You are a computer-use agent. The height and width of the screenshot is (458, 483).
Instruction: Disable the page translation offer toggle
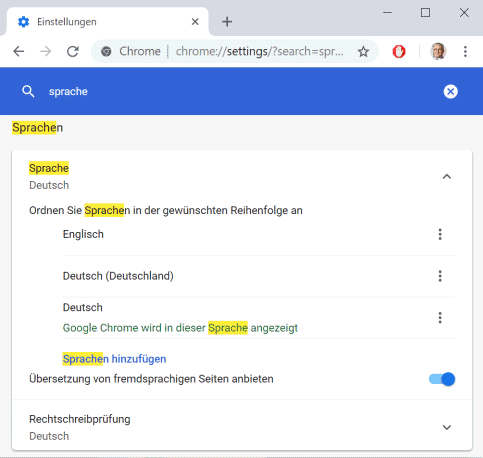coord(442,379)
